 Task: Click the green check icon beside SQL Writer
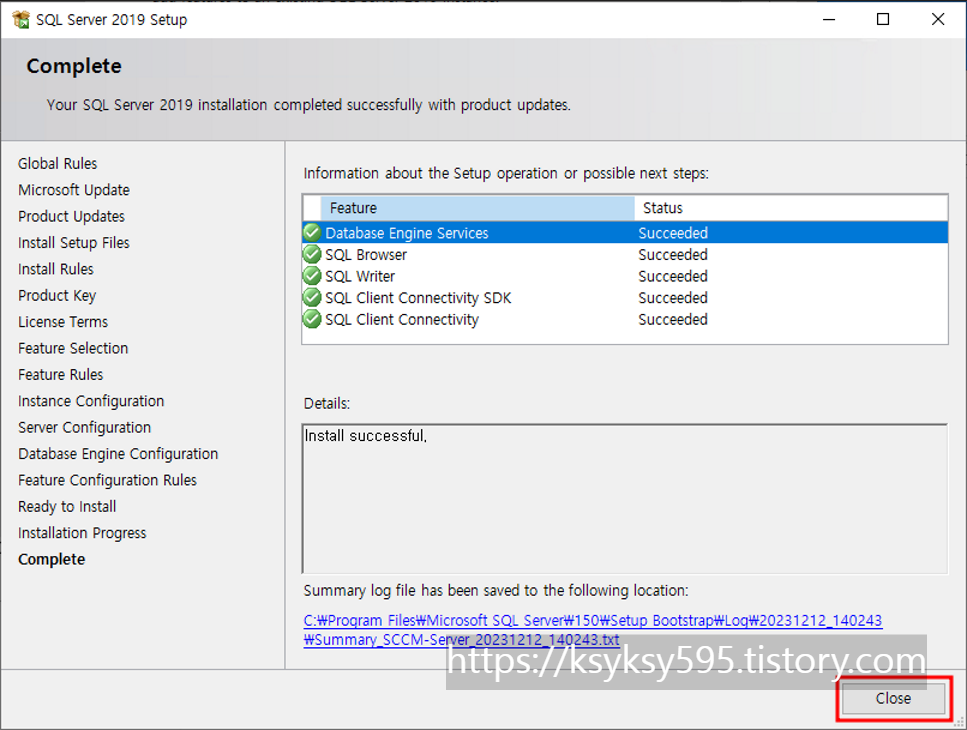click(x=312, y=276)
